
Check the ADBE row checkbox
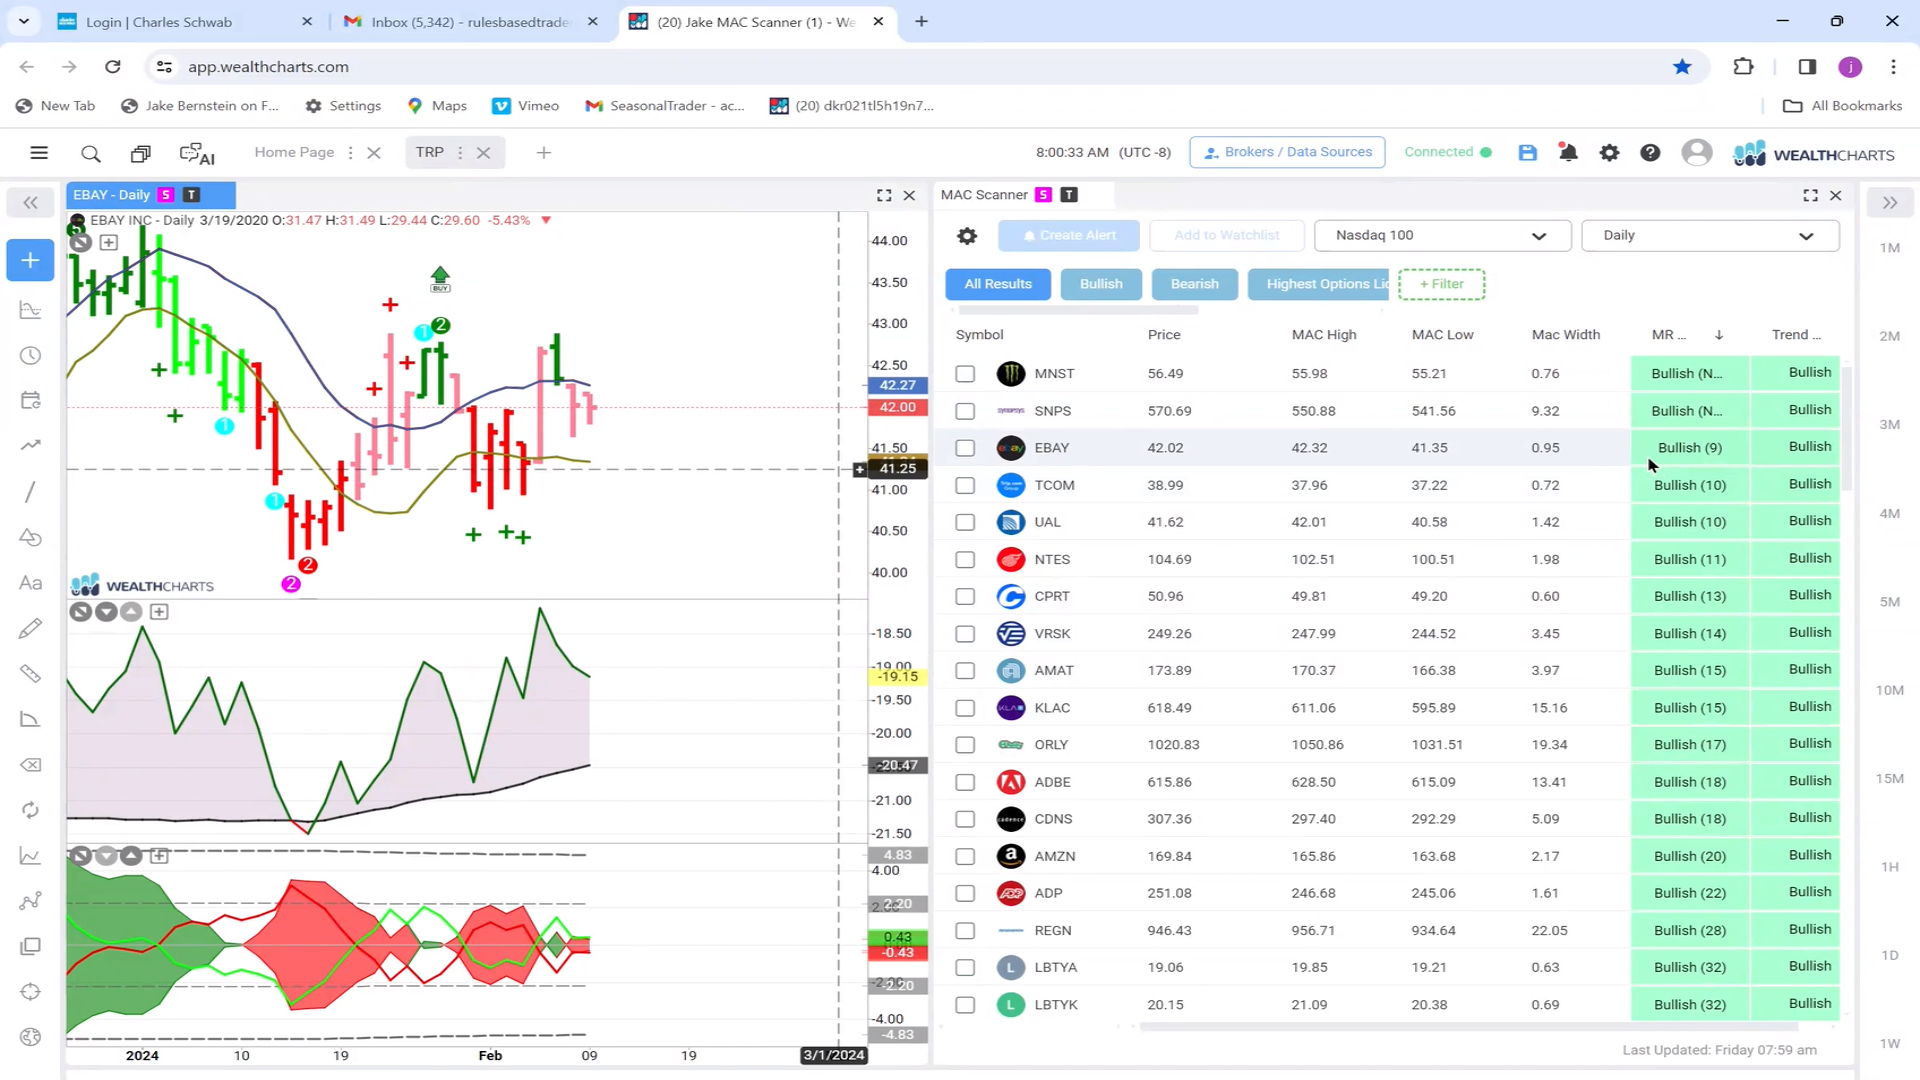(x=964, y=782)
